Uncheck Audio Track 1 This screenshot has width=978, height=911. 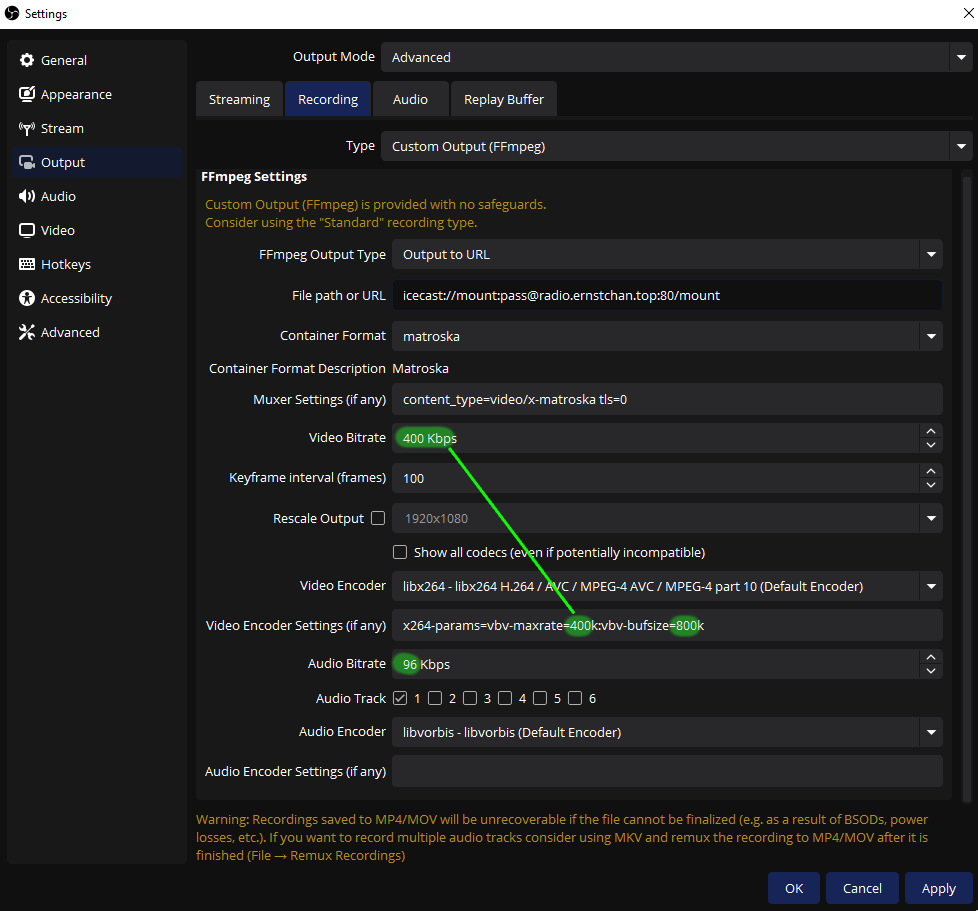pos(400,698)
